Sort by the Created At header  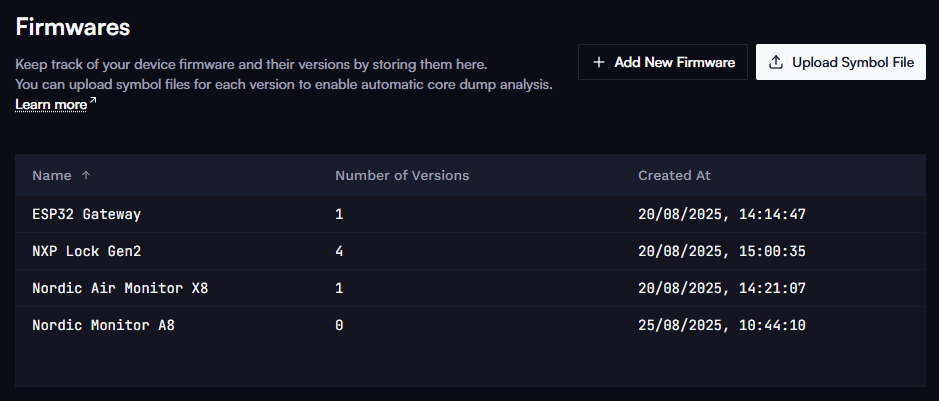click(x=674, y=175)
